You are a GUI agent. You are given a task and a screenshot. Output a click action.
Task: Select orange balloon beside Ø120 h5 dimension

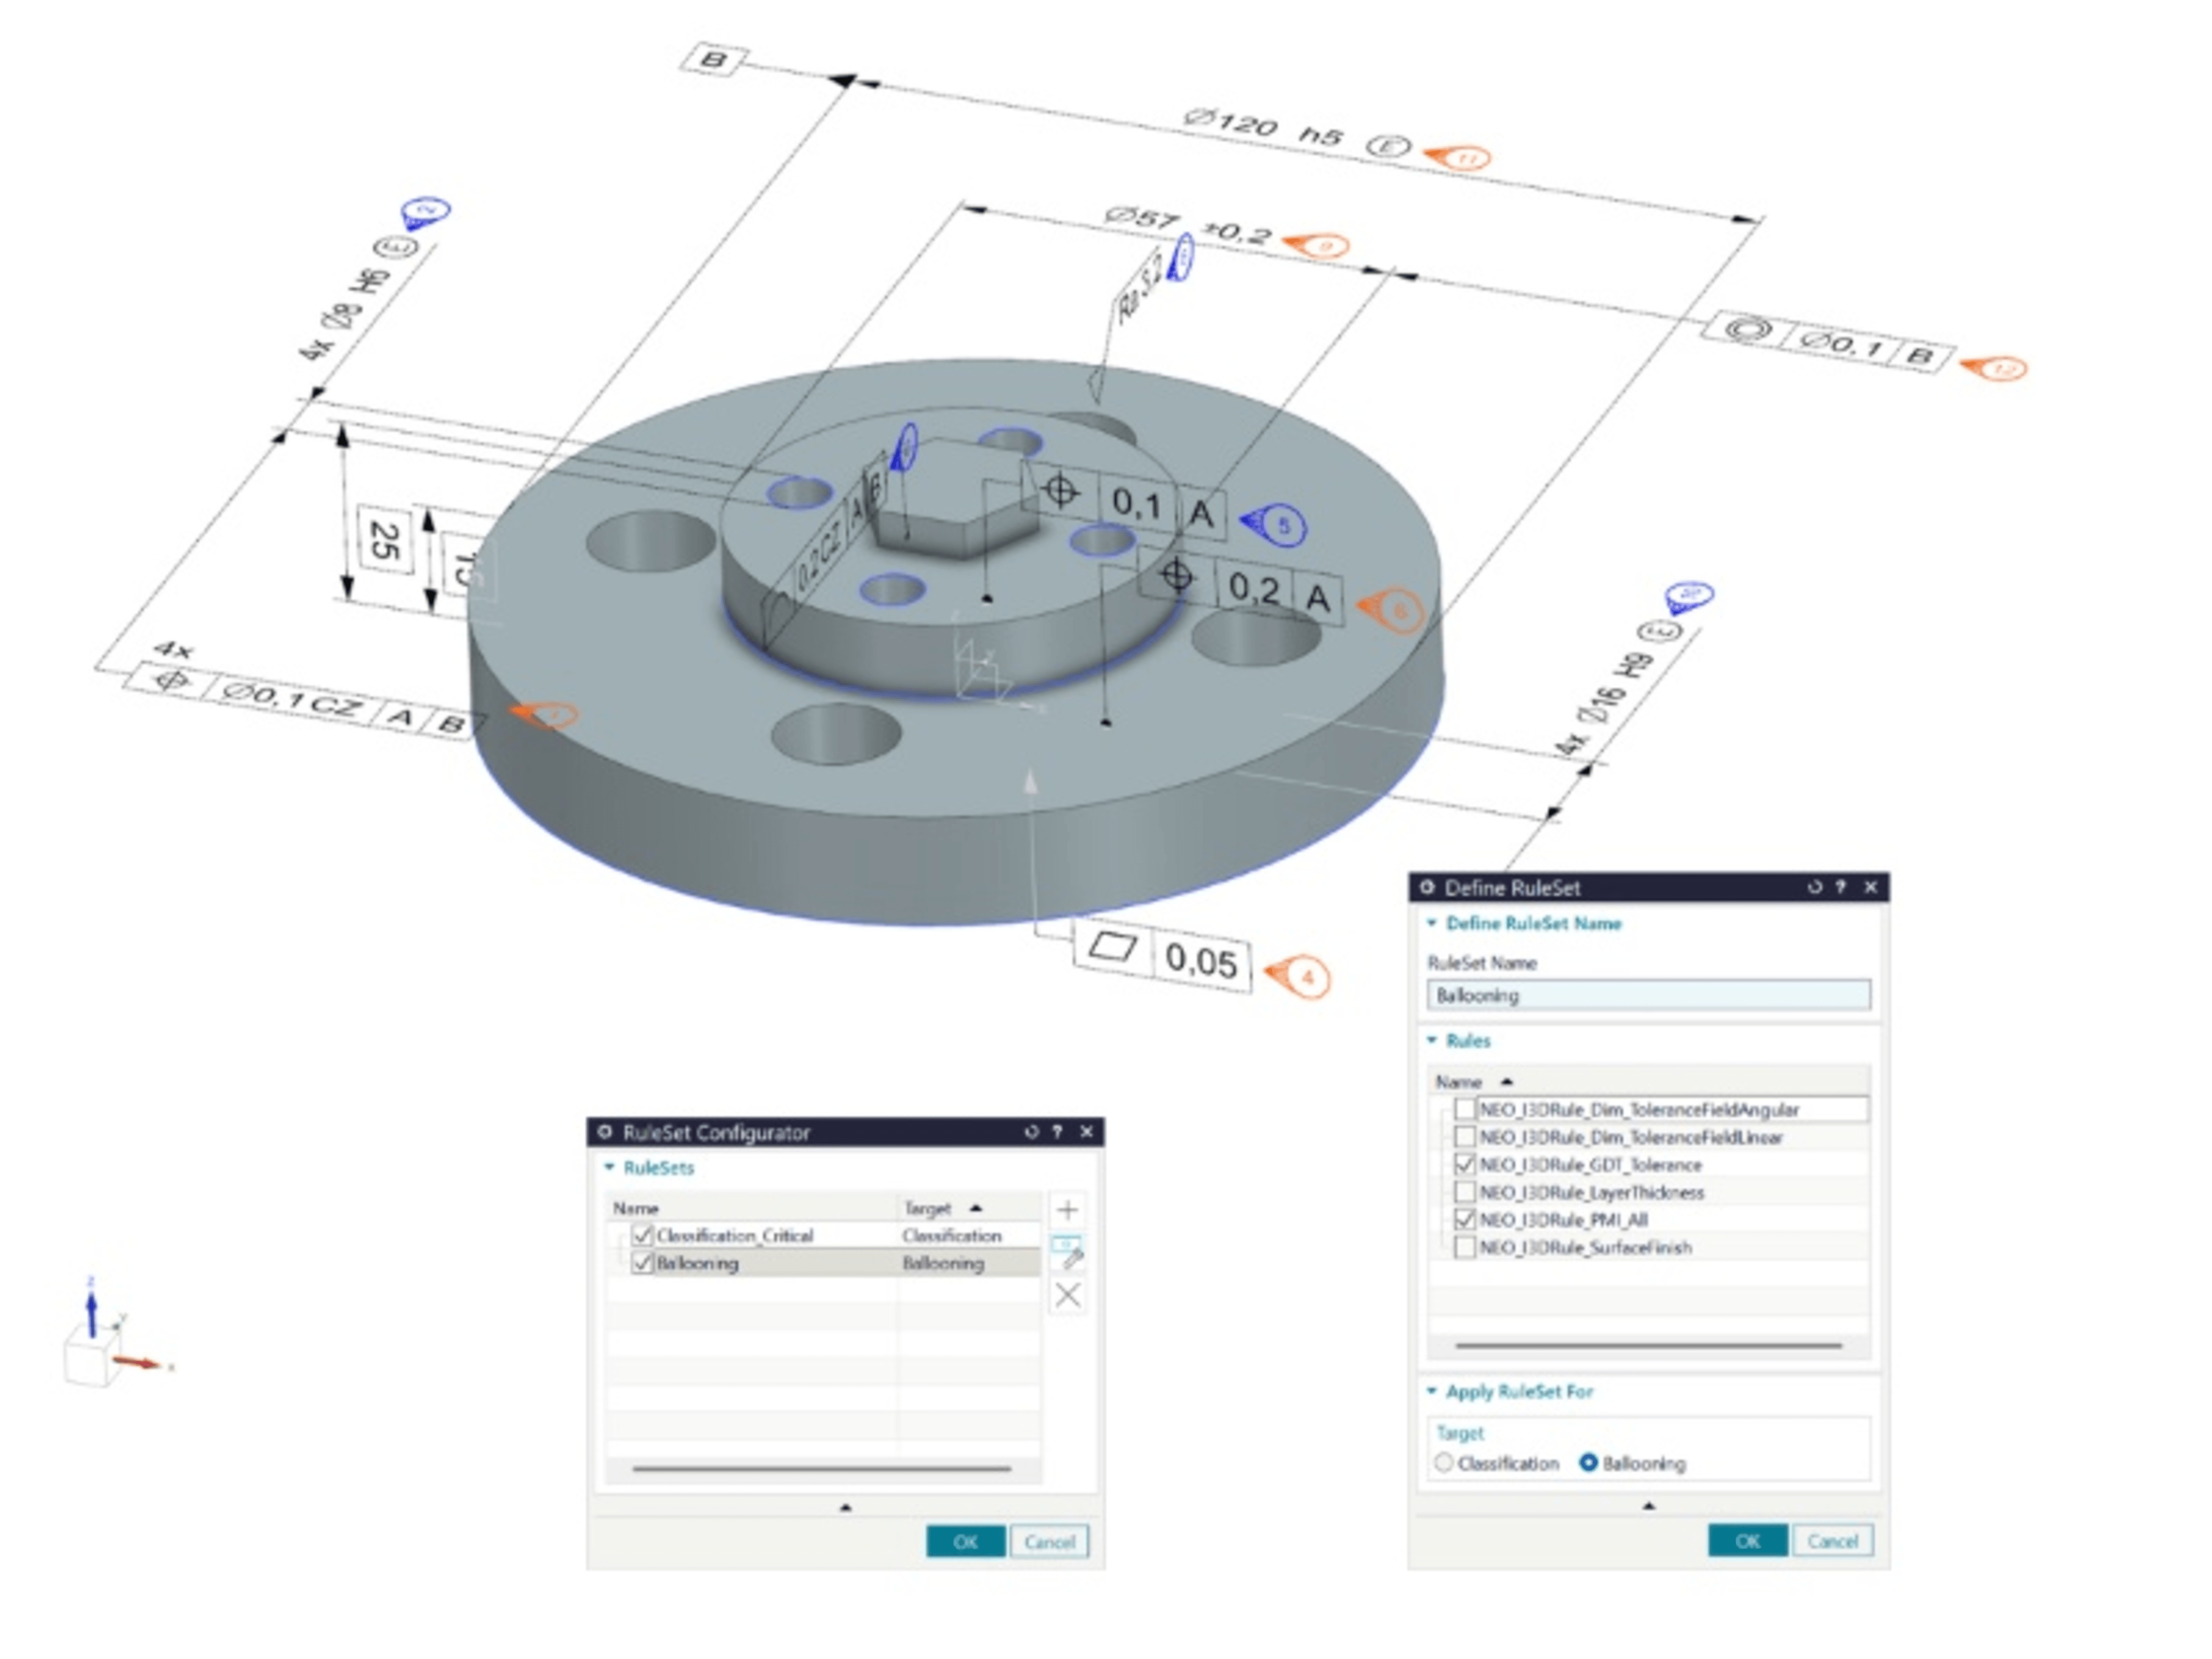click(x=1459, y=158)
